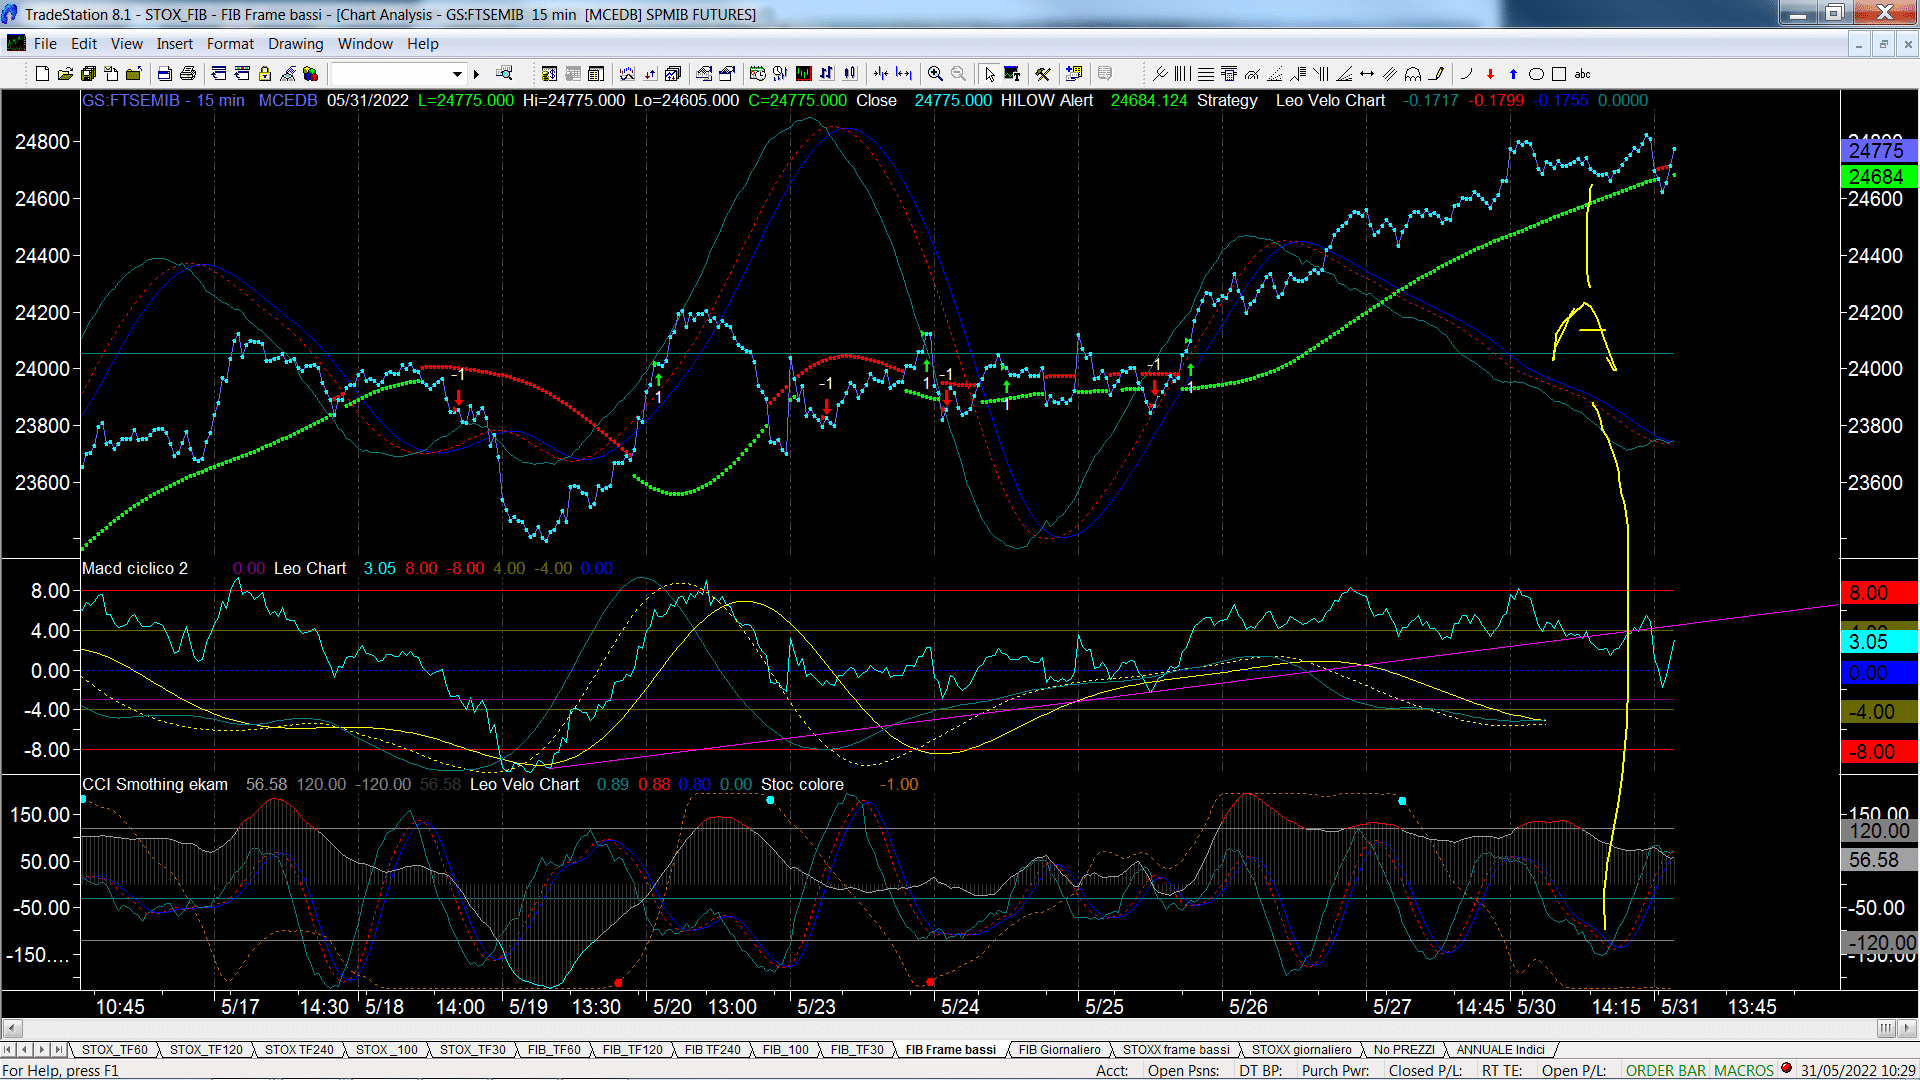Switch to the STOX_TF120 tab
Image resolution: width=1920 pixels, height=1080 pixels.
[206, 1050]
